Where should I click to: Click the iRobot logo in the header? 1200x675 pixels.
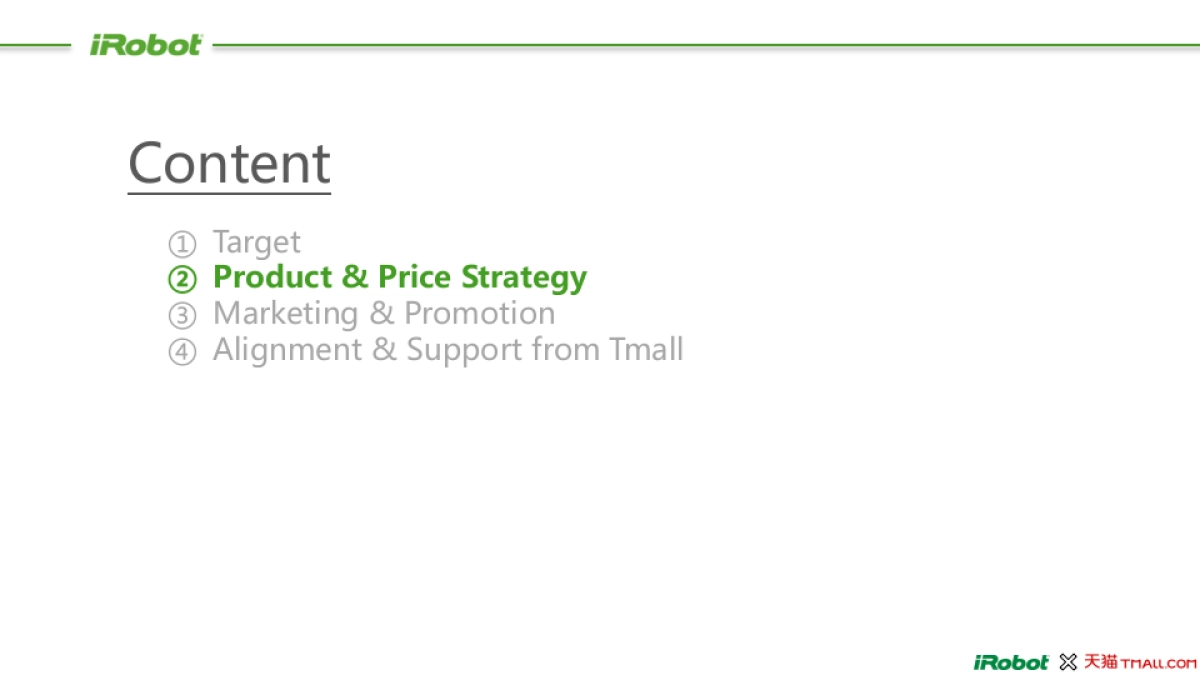[146, 45]
